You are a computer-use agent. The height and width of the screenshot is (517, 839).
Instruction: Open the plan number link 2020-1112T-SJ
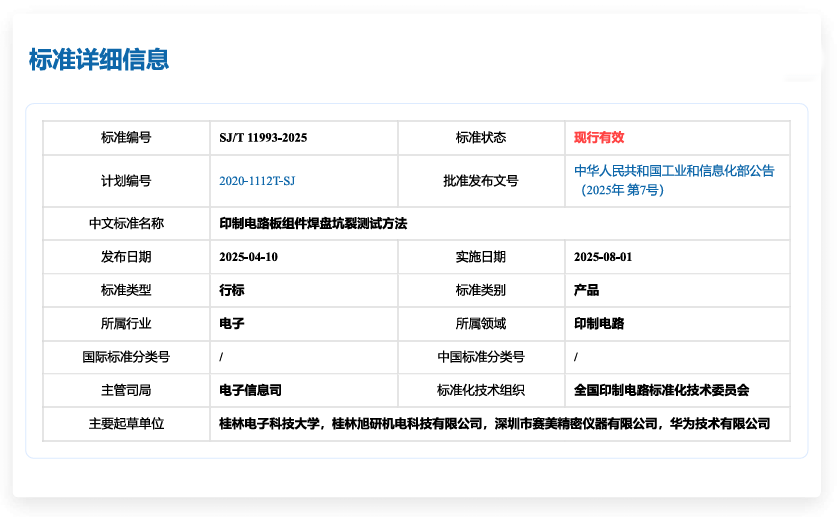pos(257,181)
